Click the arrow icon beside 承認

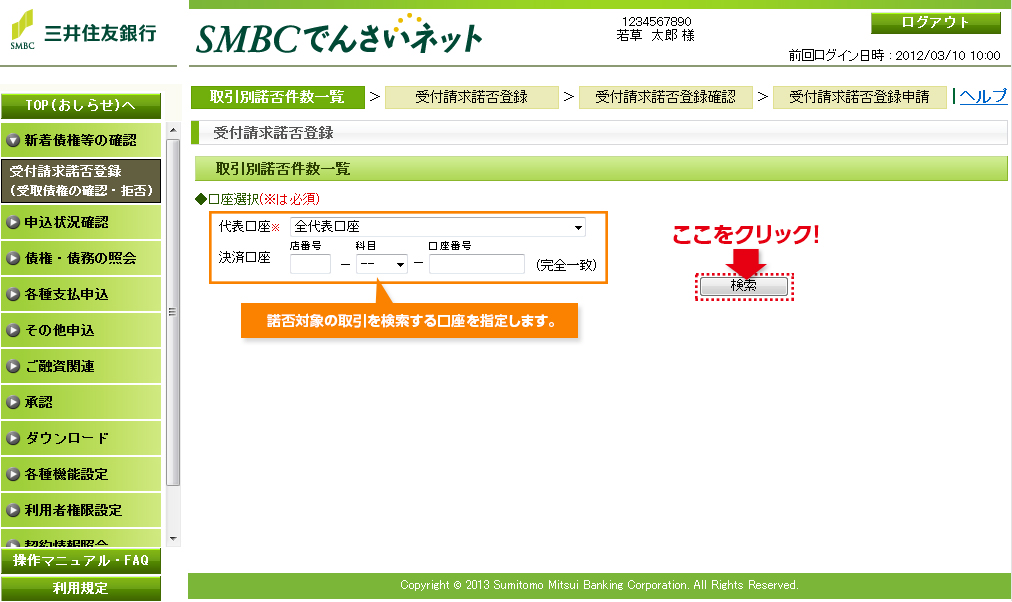pyautogui.click(x=13, y=403)
